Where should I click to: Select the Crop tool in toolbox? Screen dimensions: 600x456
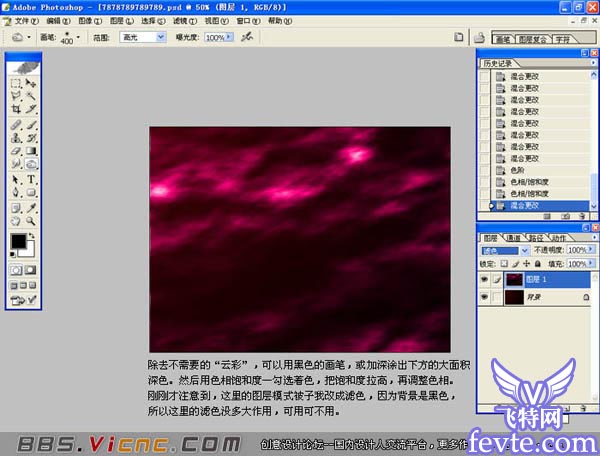coord(16,108)
